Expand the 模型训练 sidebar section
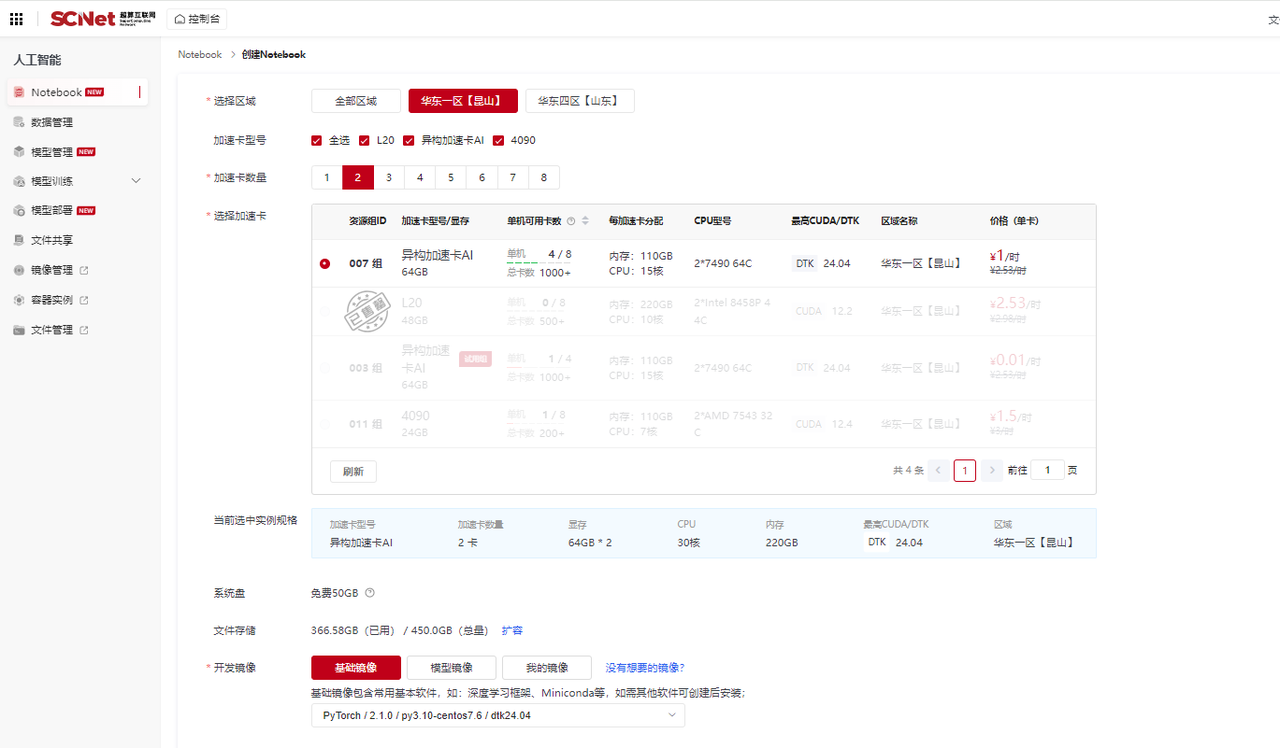This screenshot has height=748, width=1280. click(x=136, y=181)
